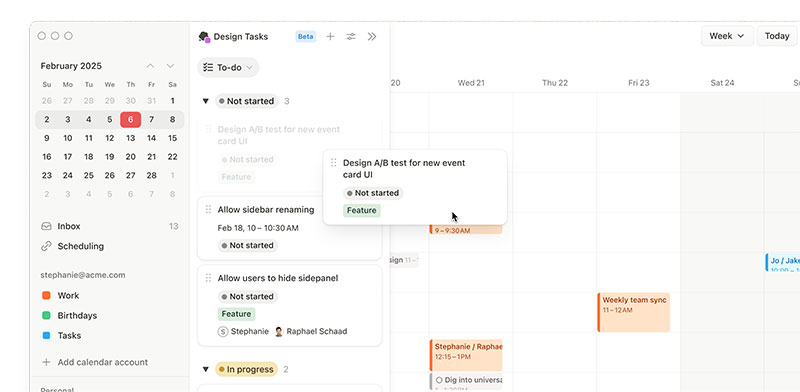
Task: Collapse the Not started group
Action: [x=206, y=101]
